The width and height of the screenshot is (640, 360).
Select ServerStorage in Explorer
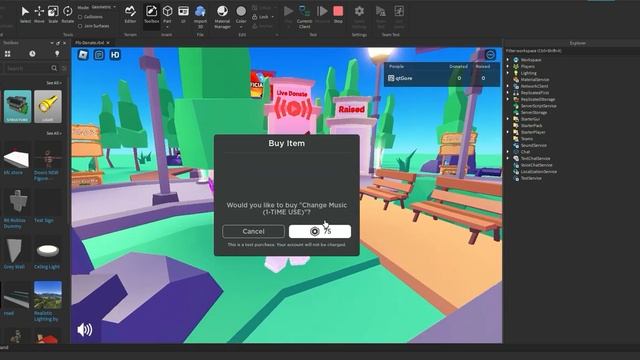coord(533,112)
